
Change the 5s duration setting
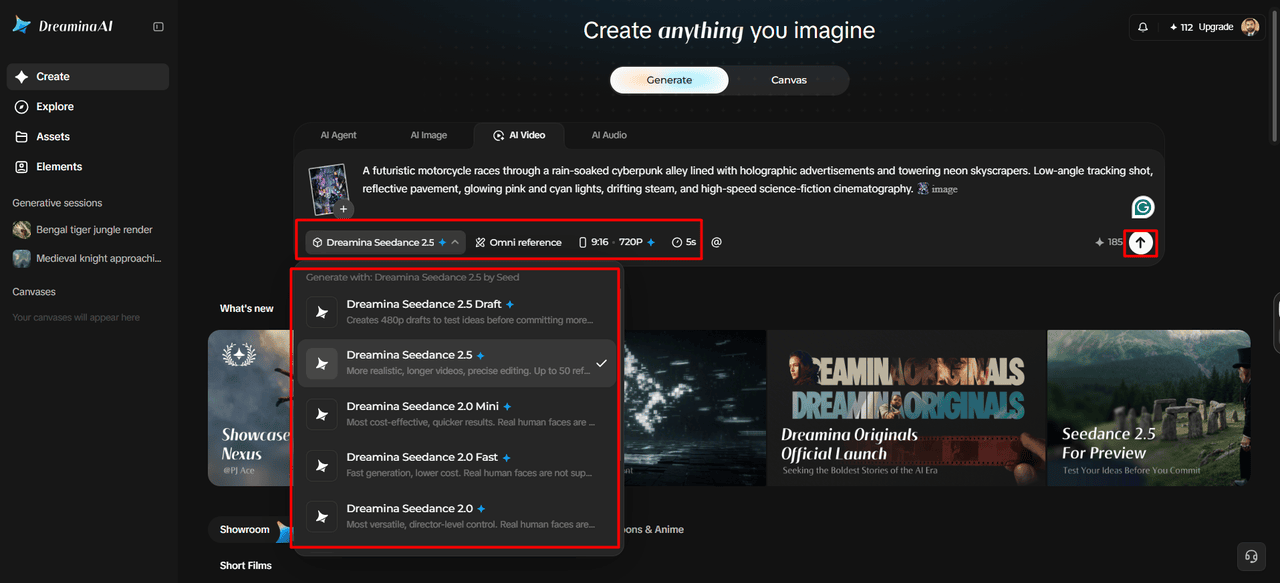[684, 242]
